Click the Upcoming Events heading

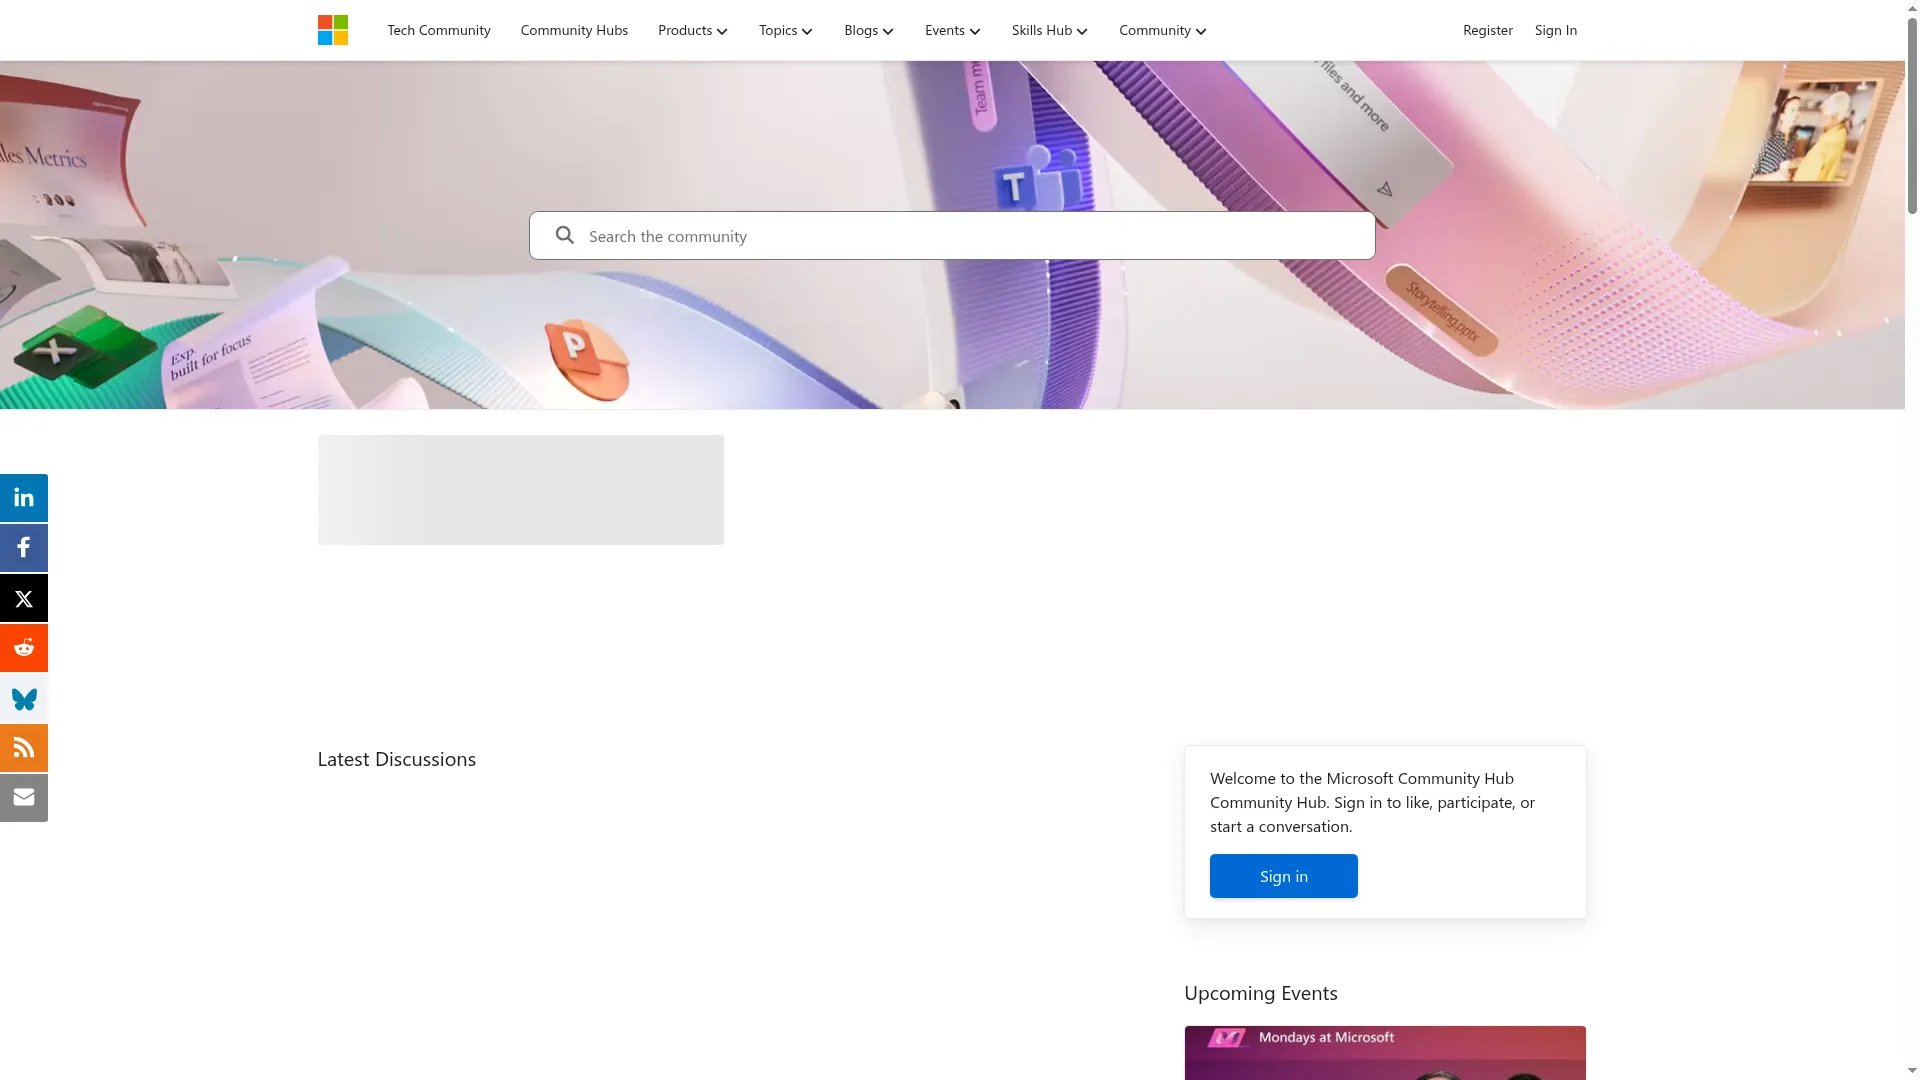[x=1261, y=993]
